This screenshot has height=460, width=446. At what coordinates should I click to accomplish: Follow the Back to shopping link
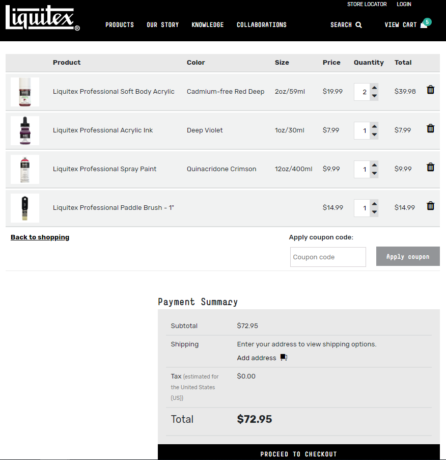click(40, 237)
